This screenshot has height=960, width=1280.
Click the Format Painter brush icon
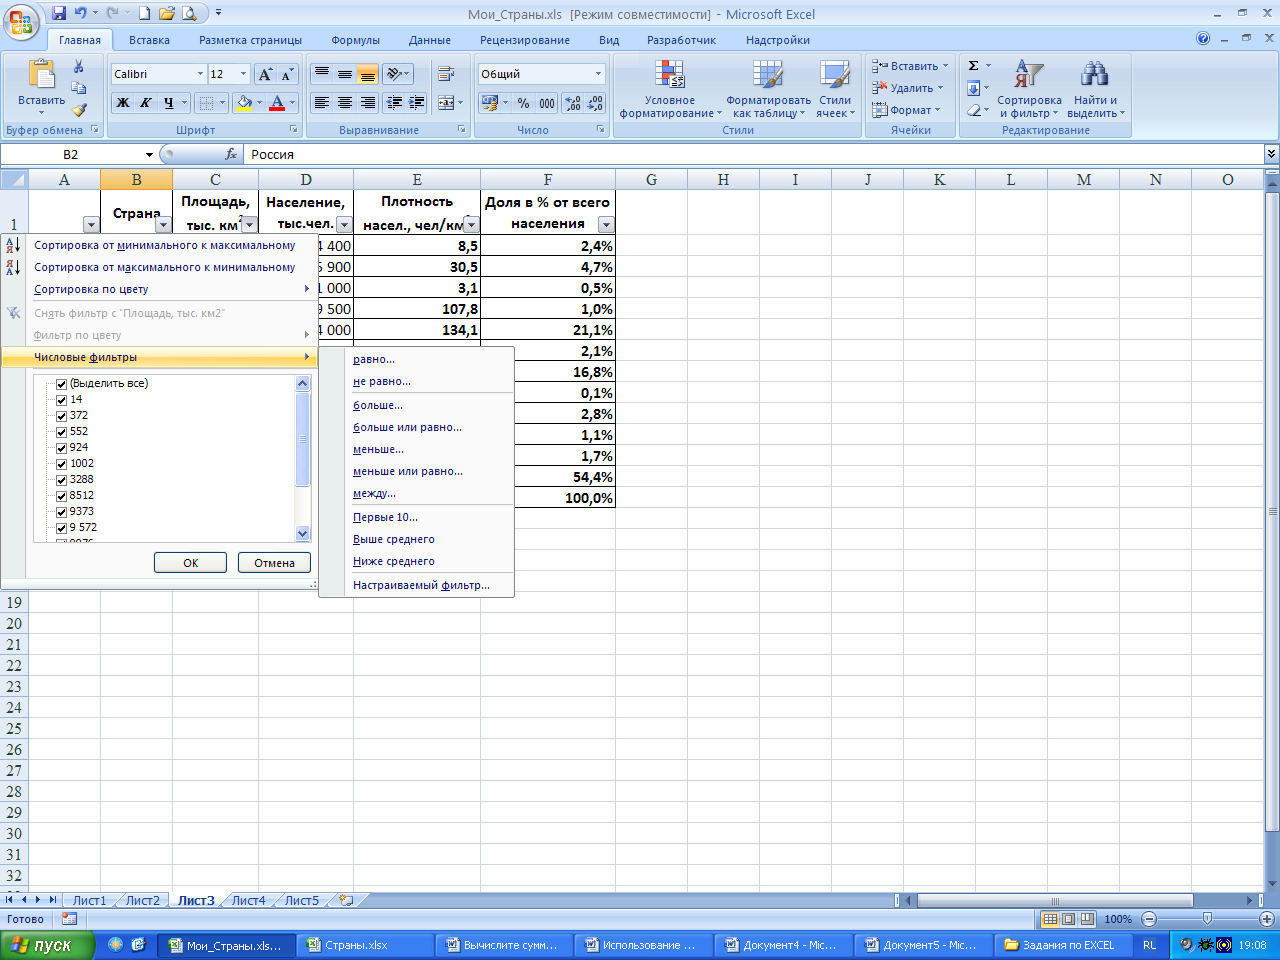(79, 110)
